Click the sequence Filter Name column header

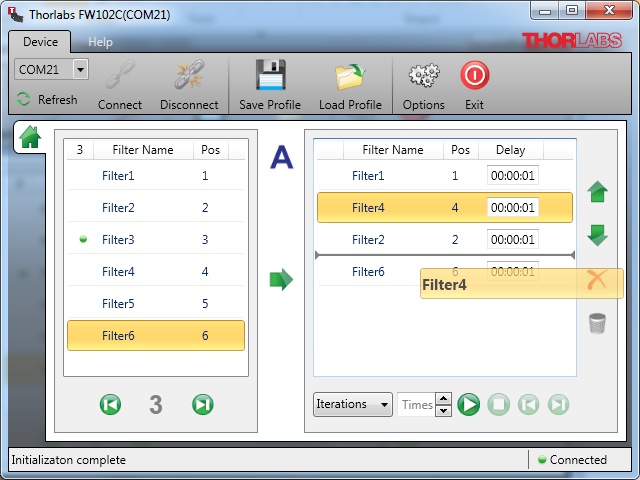[x=393, y=150]
